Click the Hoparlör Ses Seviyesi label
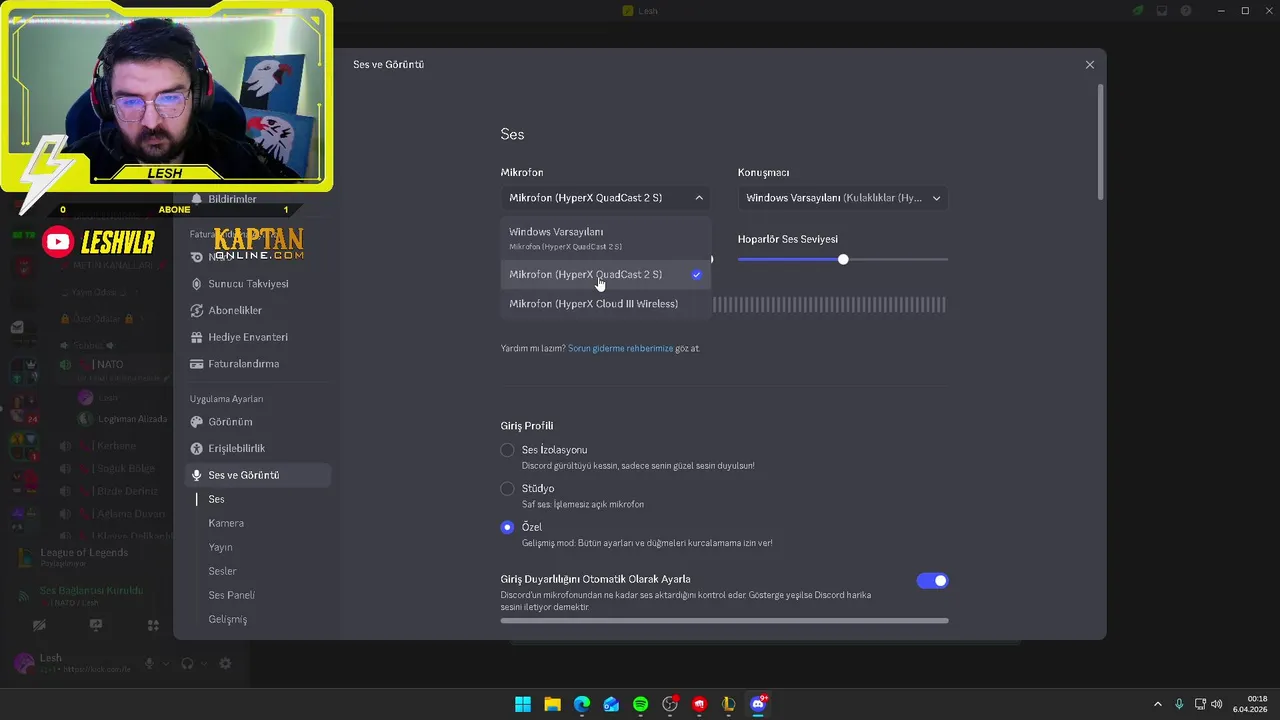This screenshot has height=720, width=1280. (x=788, y=240)
